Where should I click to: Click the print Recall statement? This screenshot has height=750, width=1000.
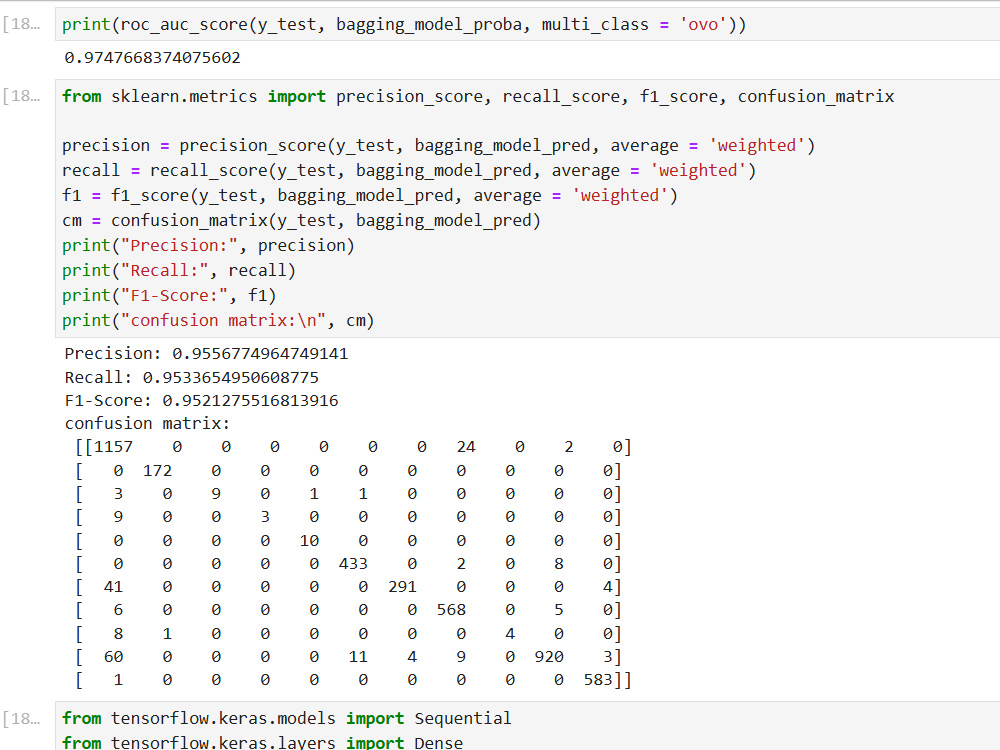click(x=179, y=270)
